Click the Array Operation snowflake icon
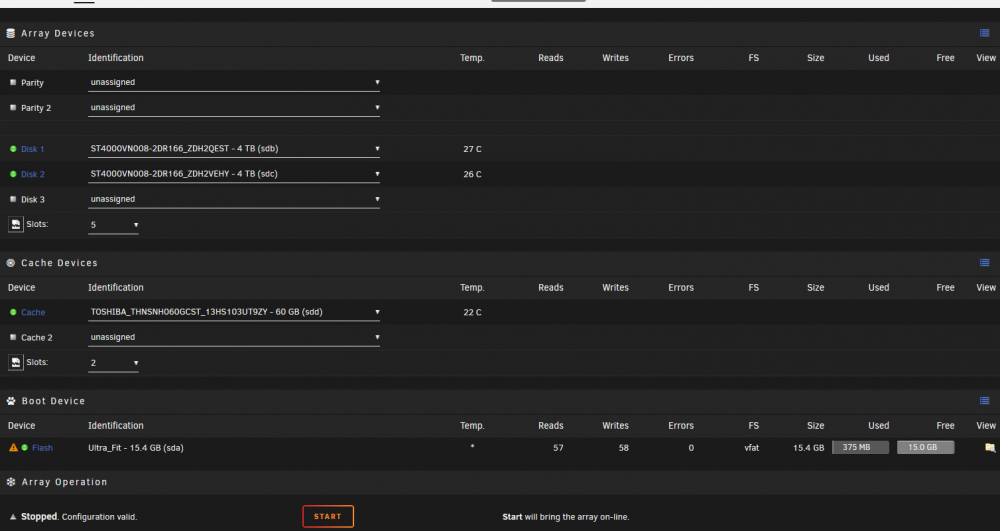1000x531 pixels. 11,482
